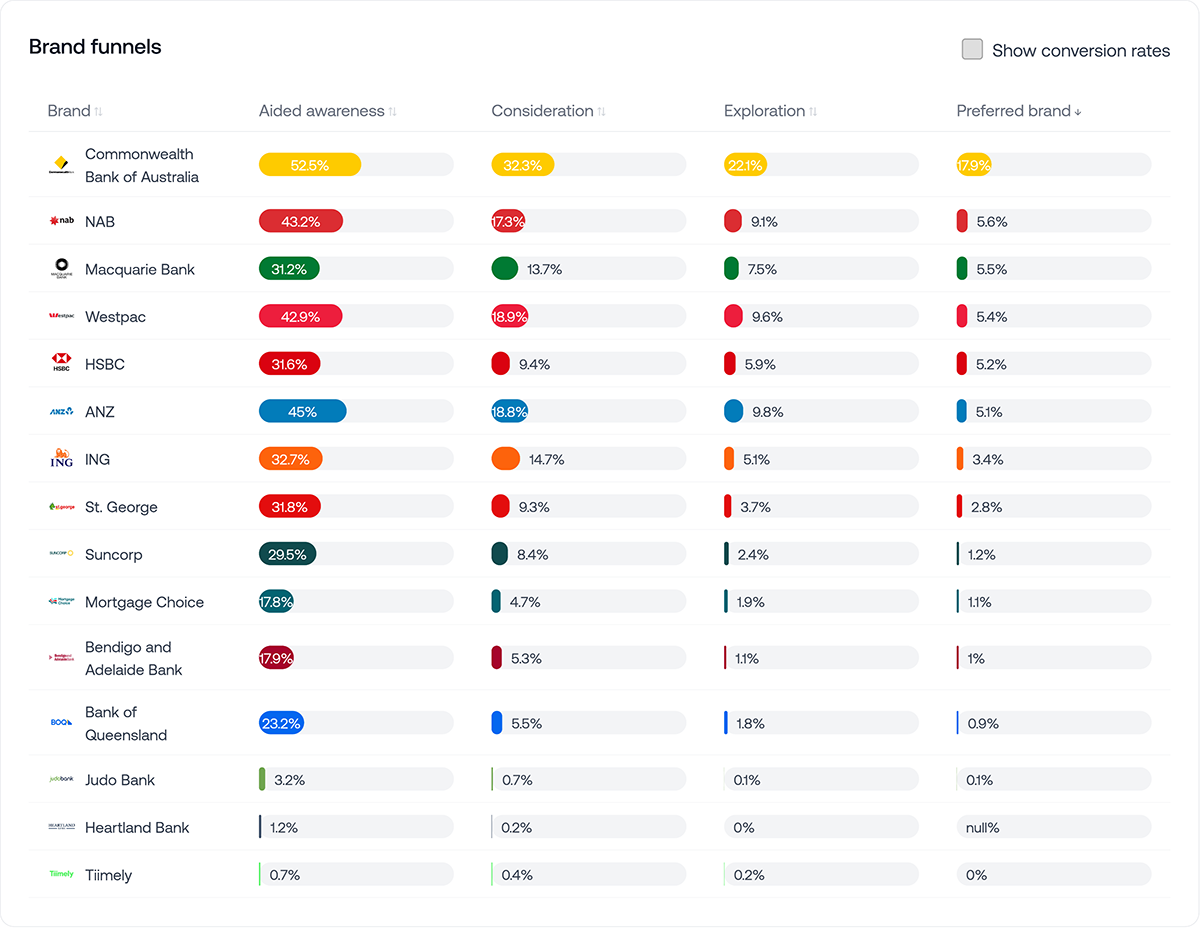The height and width of the screenshot is (937, 1200).
Task: Click the ING logo icon
Action: (x=61, y=459)
